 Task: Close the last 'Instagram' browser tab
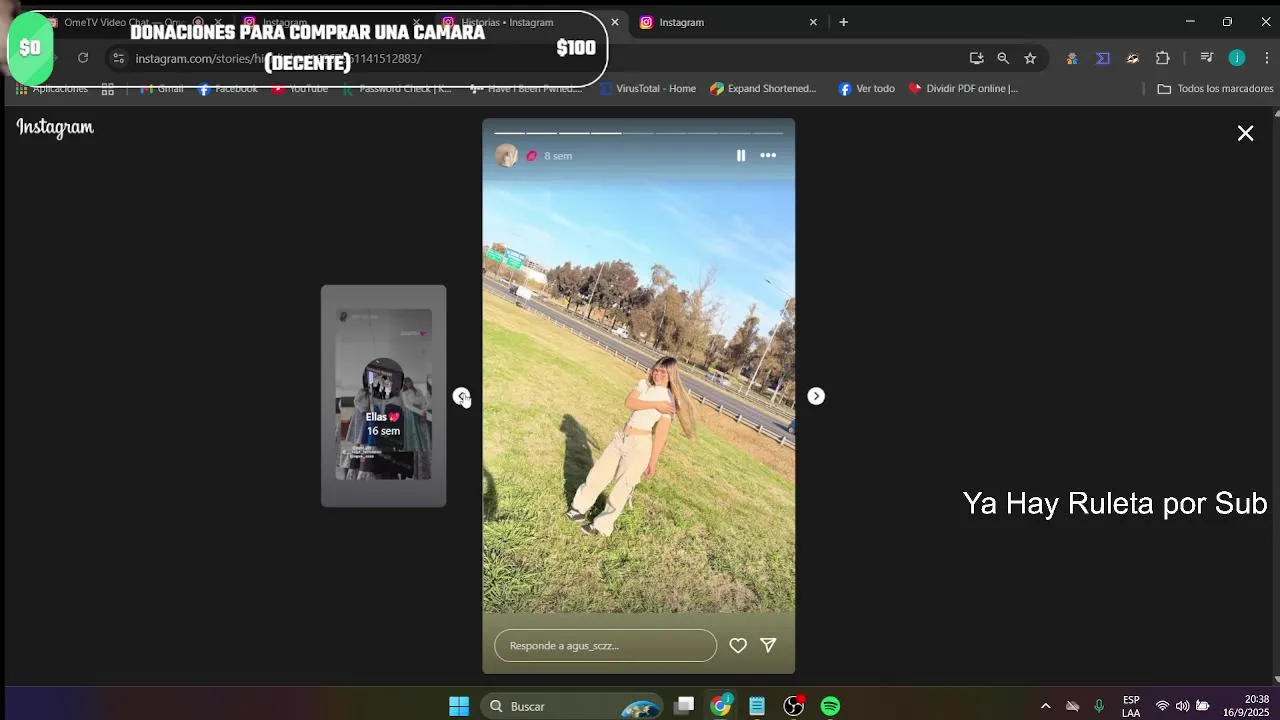click(813, 22)
